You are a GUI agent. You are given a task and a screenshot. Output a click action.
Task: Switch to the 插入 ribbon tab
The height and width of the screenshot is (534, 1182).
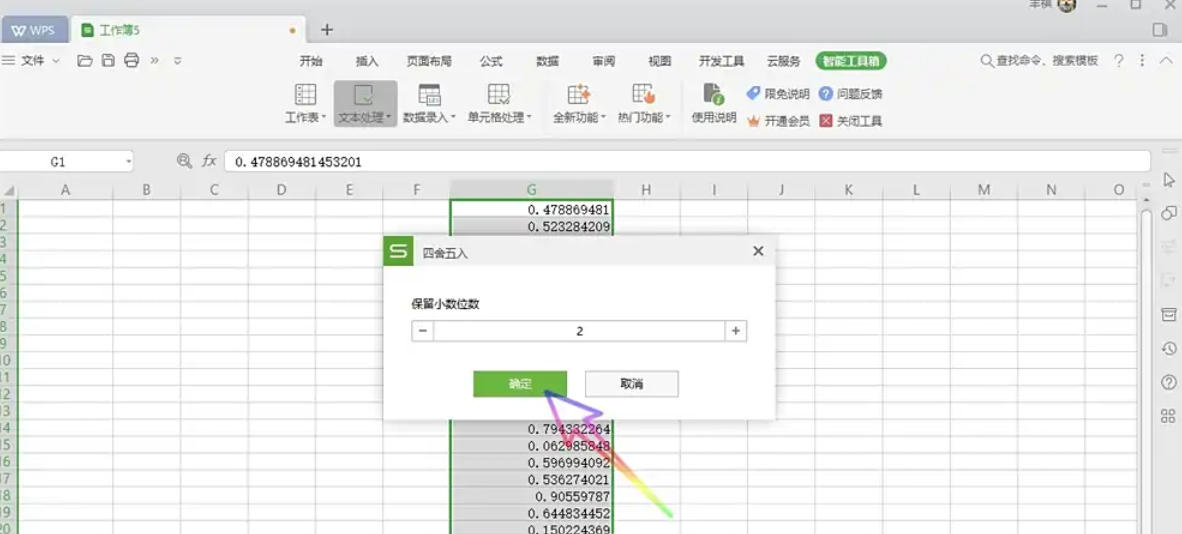click(366, 61)
